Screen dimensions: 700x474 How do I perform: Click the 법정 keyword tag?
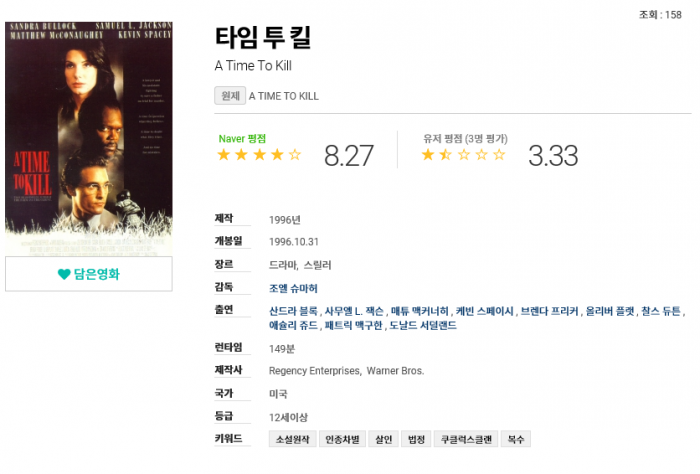point(416,439)
